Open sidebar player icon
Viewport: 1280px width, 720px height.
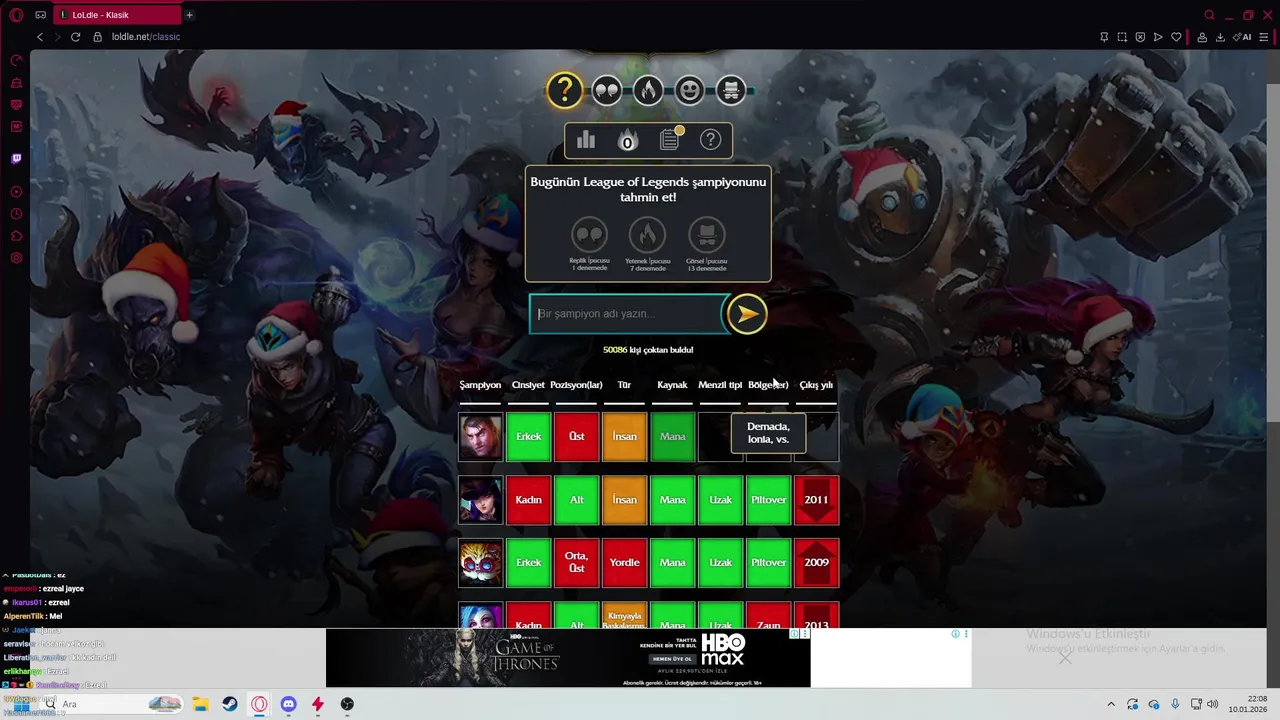16,192
